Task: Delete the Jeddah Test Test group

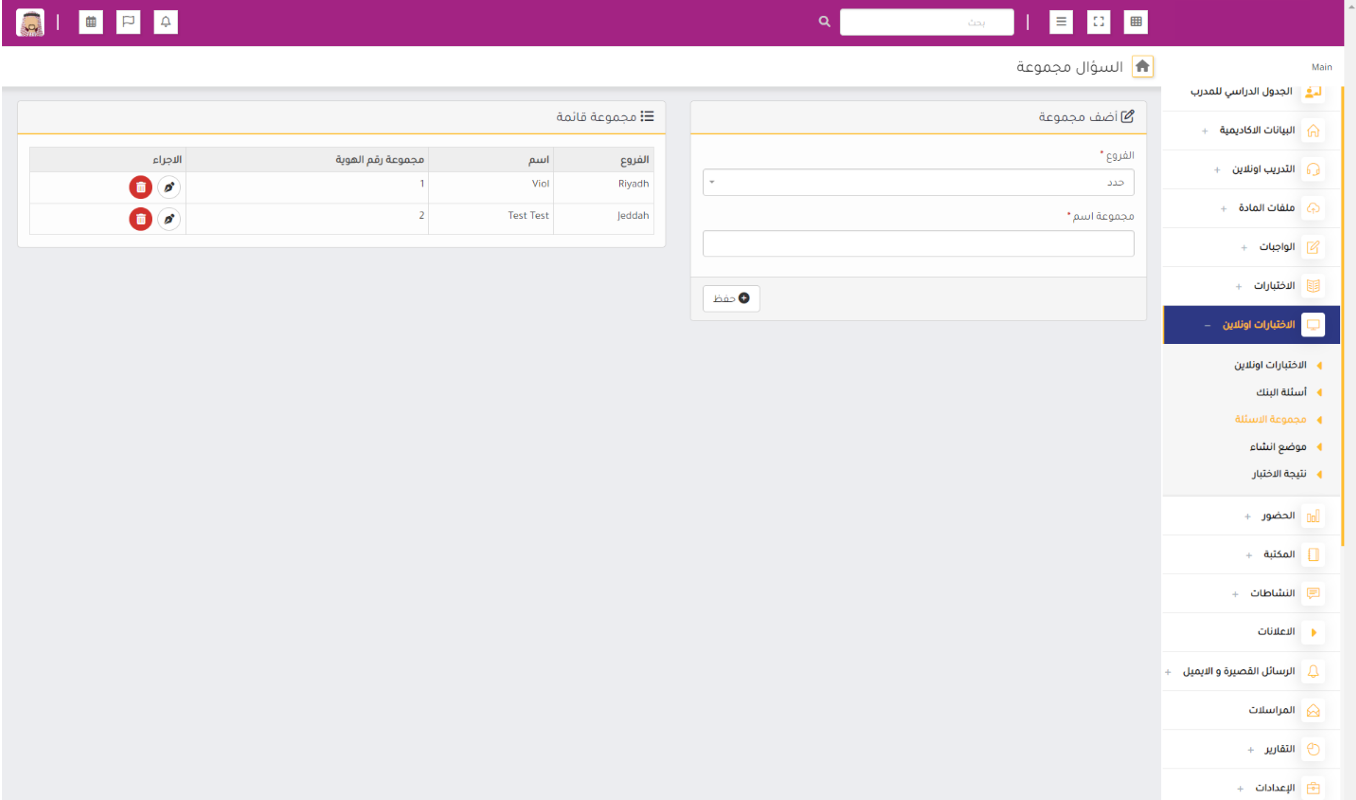Action: (x=141, y=218)
